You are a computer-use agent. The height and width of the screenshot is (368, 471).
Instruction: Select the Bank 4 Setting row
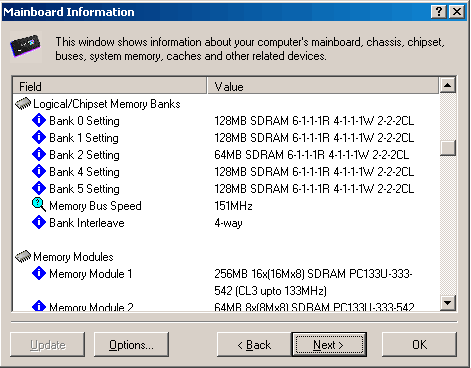pos(226,171)
